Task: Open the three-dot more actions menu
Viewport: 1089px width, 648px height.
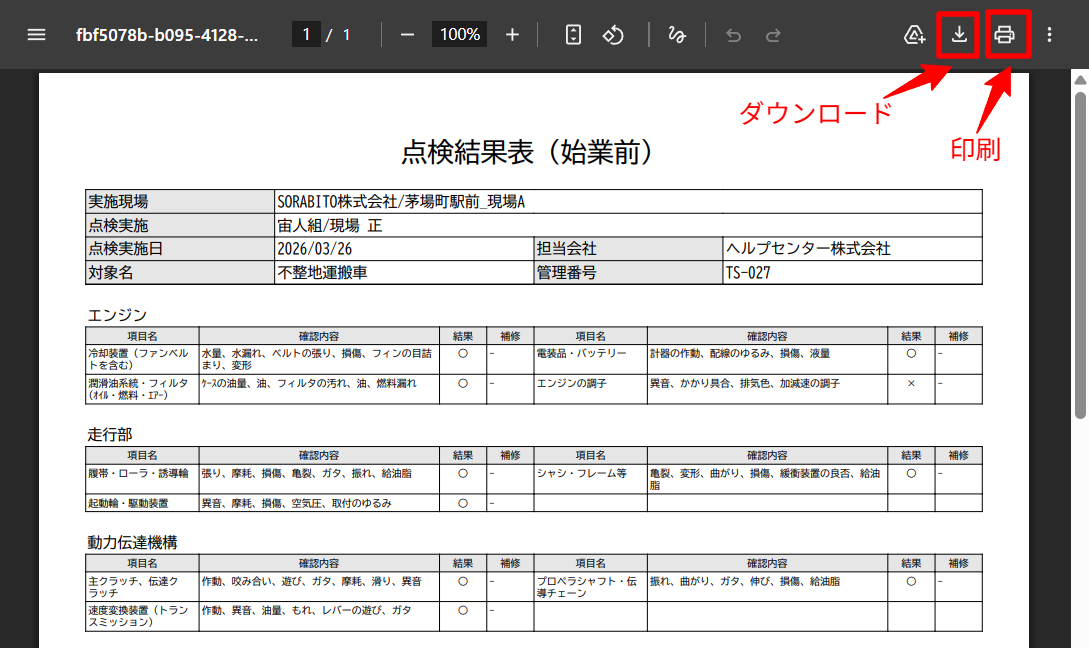Action: (1049, 35)
